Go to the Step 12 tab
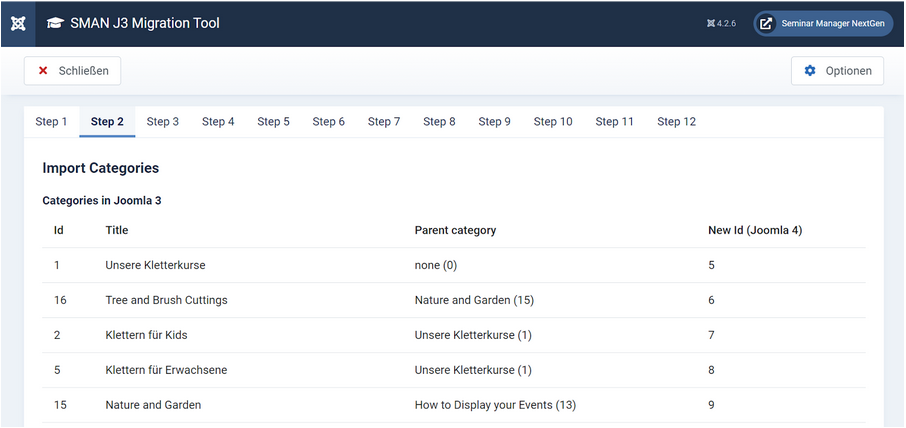The image size is (906, 428). pos(676,122)
